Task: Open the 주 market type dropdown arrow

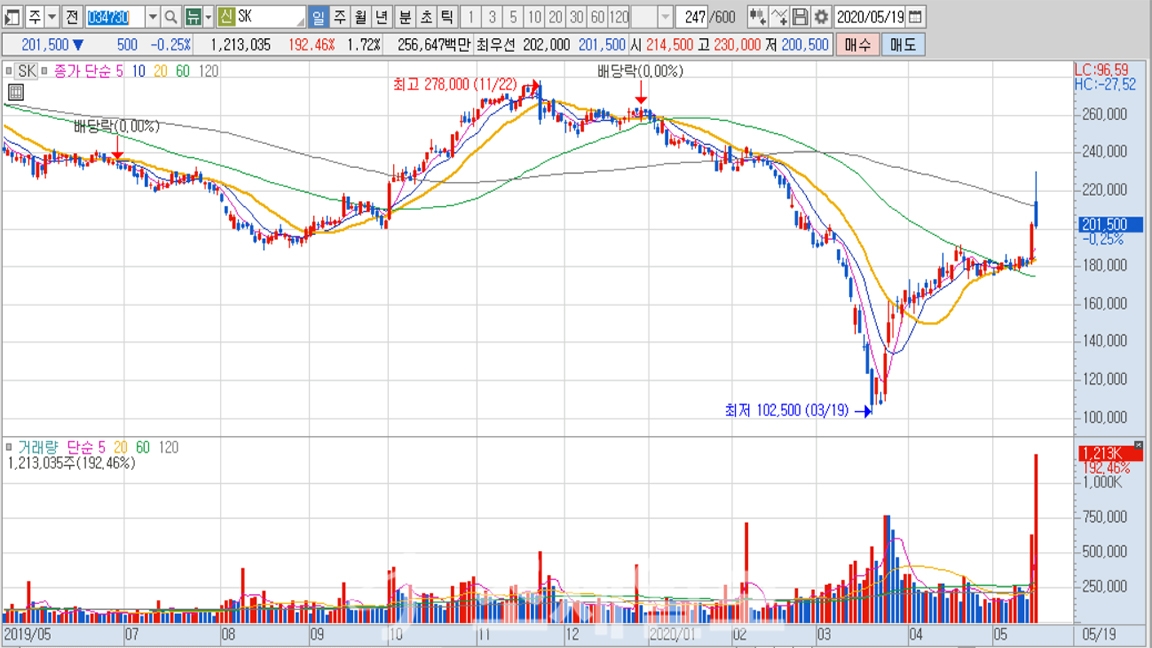Action: coord(52,17)
